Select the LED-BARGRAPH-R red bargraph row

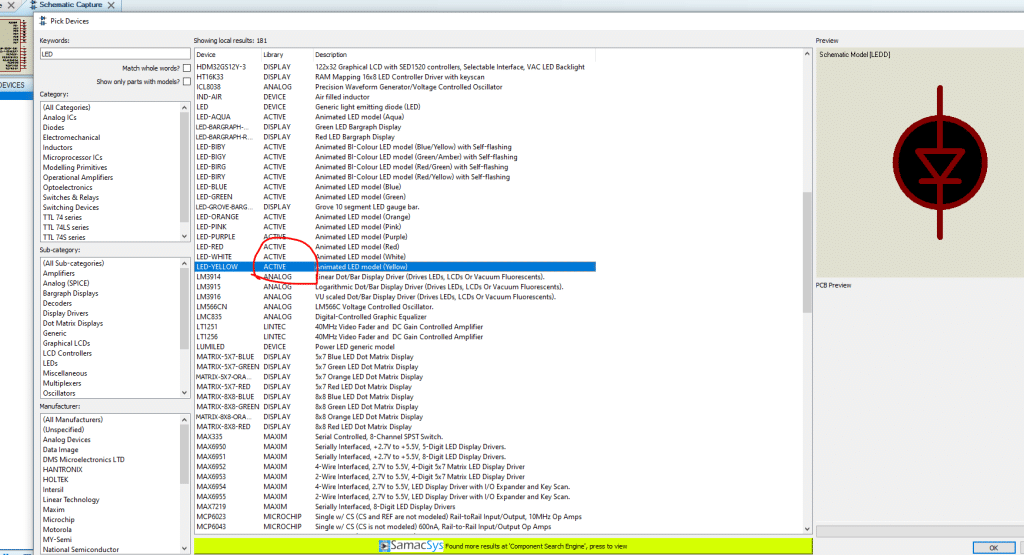(x=395, y=137)
